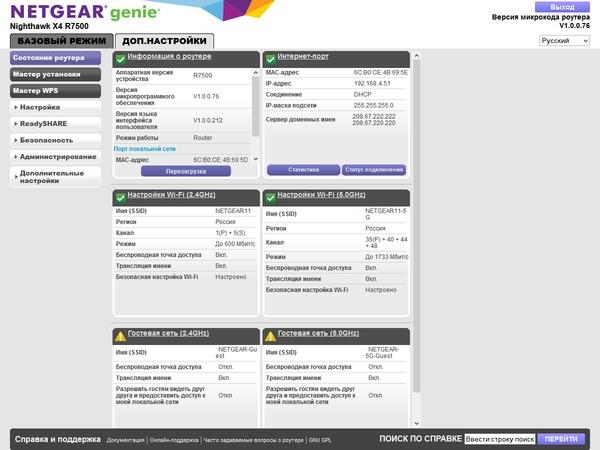The image size is (600, 450).
Task: Open Документация link in footer
Action: pyautogui.click(x=126, y=440)
